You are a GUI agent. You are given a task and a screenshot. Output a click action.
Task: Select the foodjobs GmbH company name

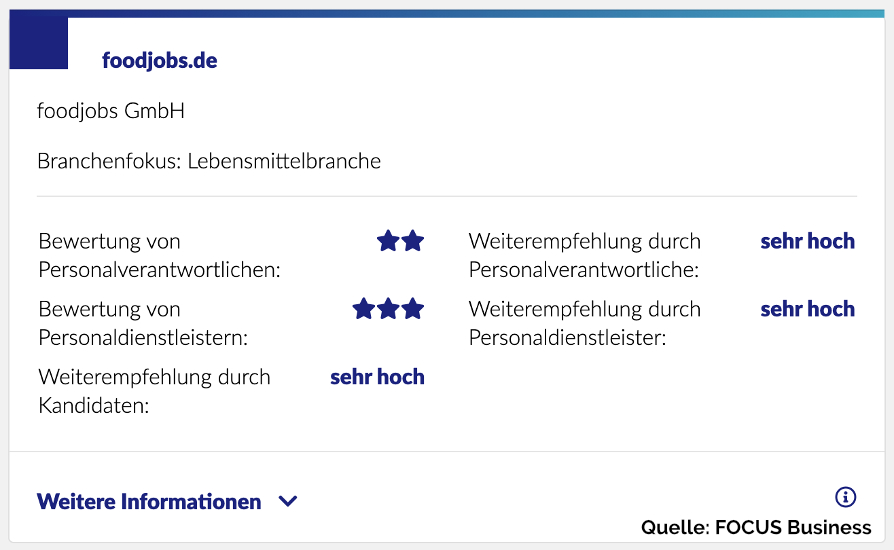click(x=111, y=111)
